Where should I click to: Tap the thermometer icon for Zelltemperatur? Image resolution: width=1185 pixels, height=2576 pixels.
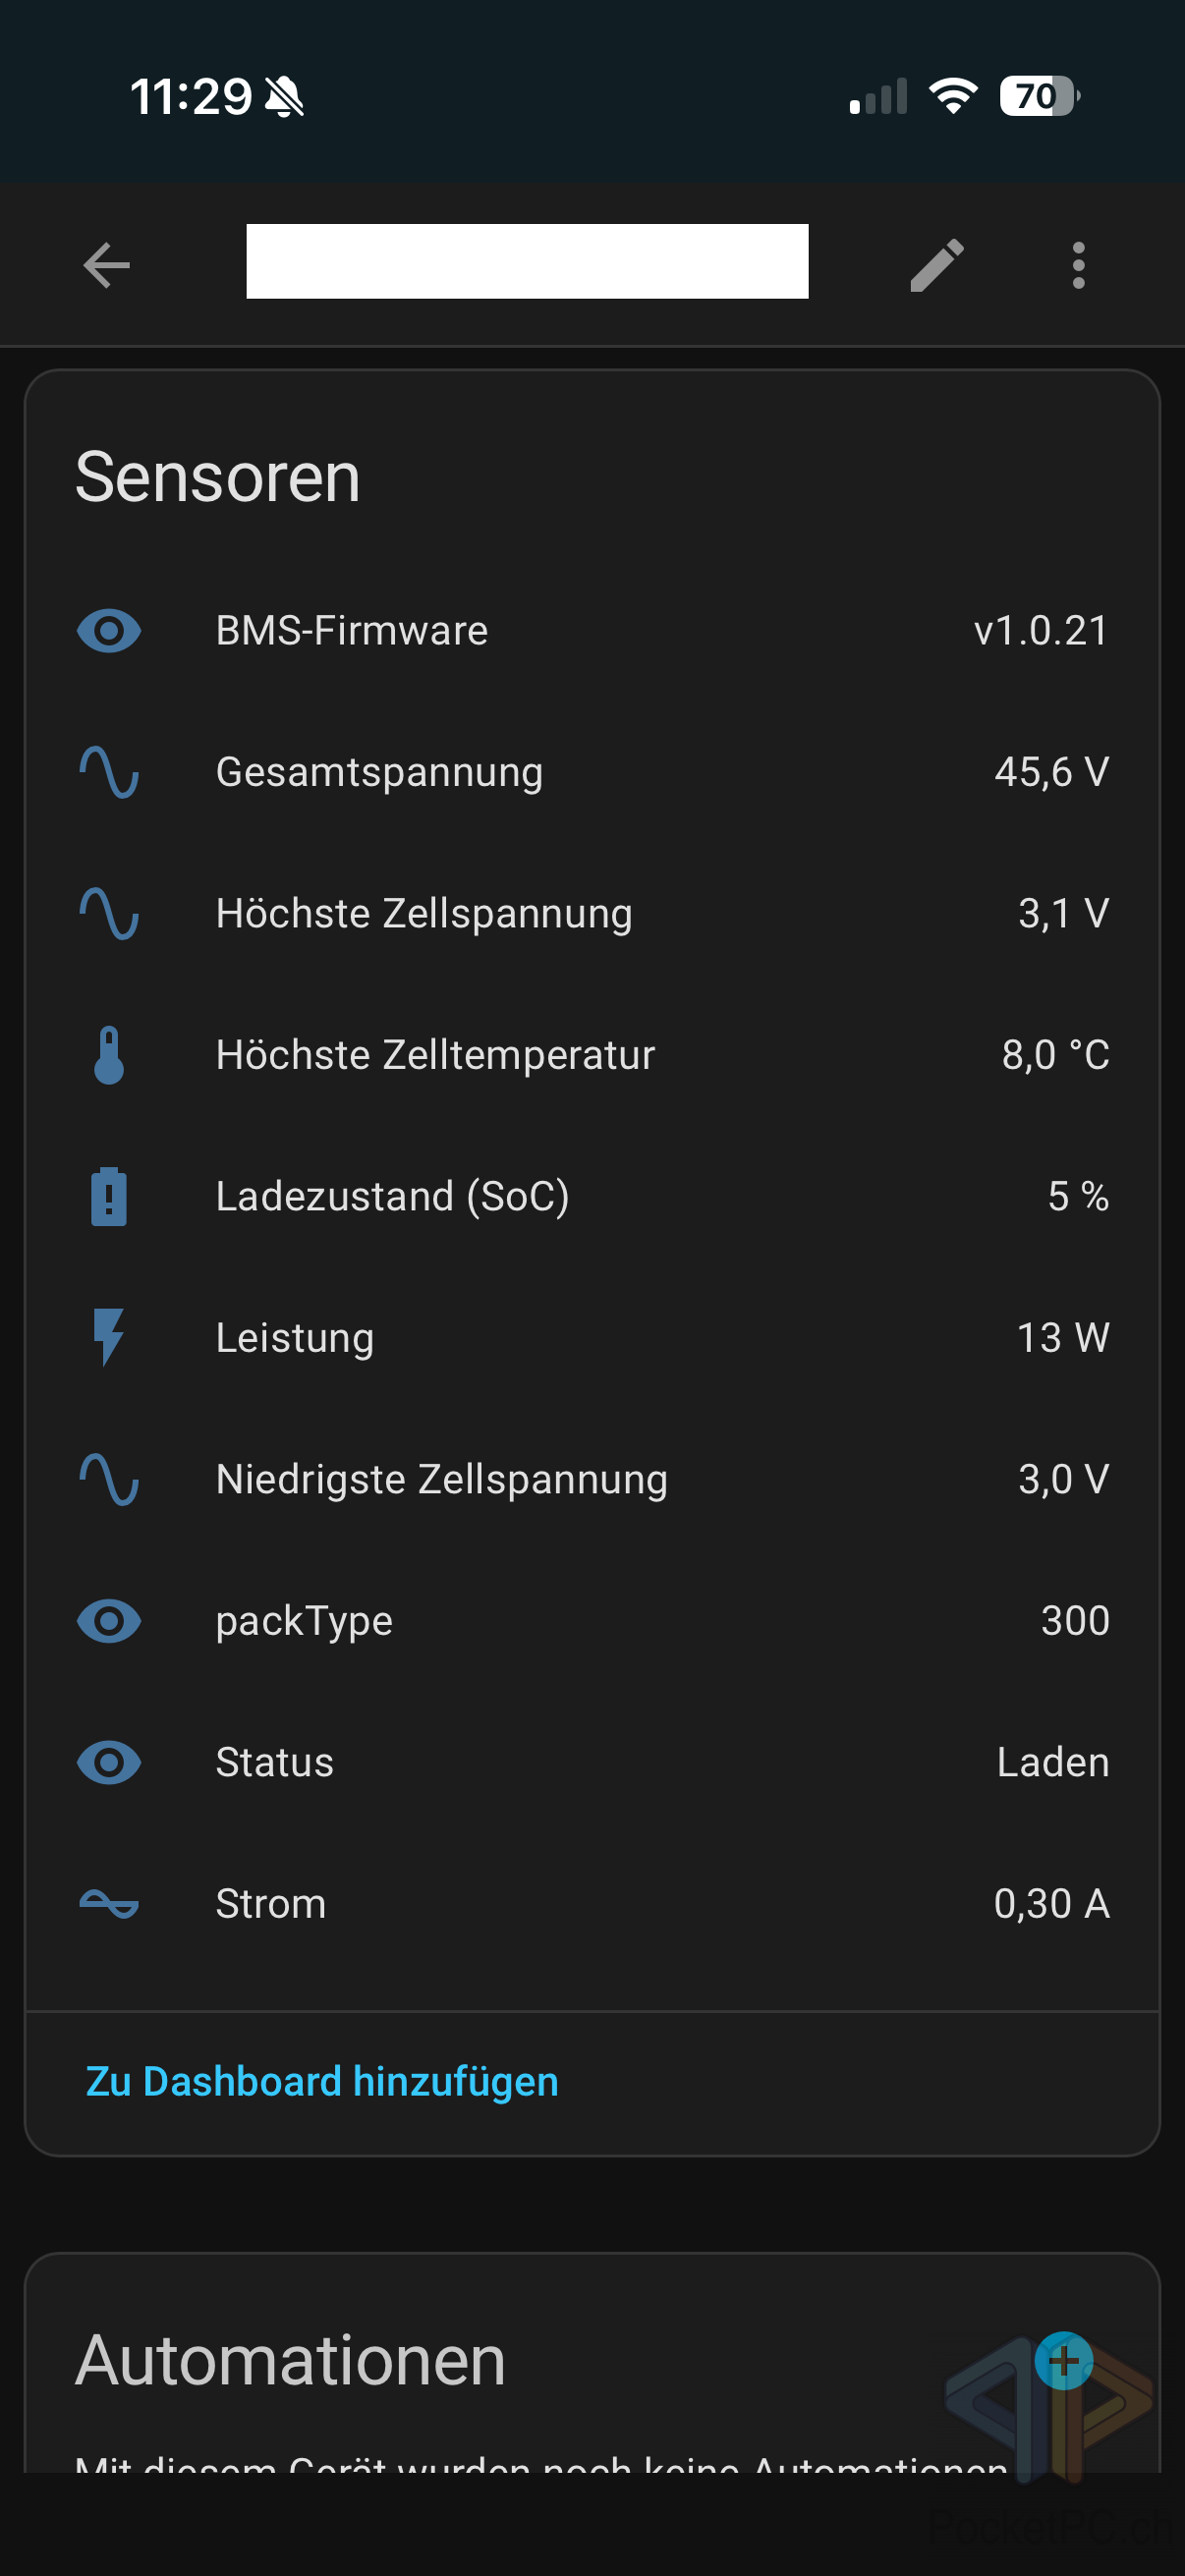(109, 1055)
